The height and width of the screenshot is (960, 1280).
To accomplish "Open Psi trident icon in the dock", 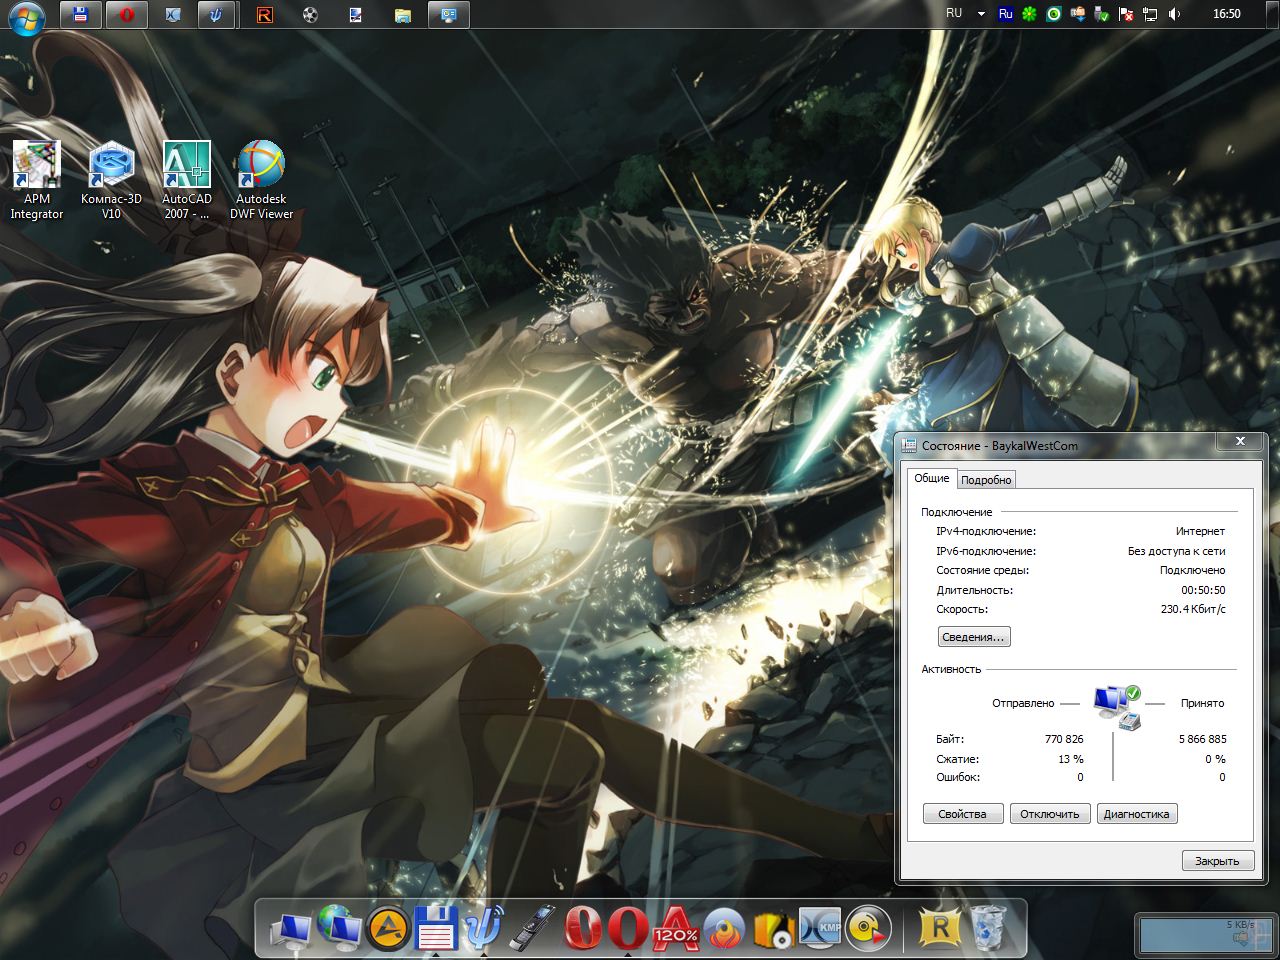I will [x=484, y=928].
